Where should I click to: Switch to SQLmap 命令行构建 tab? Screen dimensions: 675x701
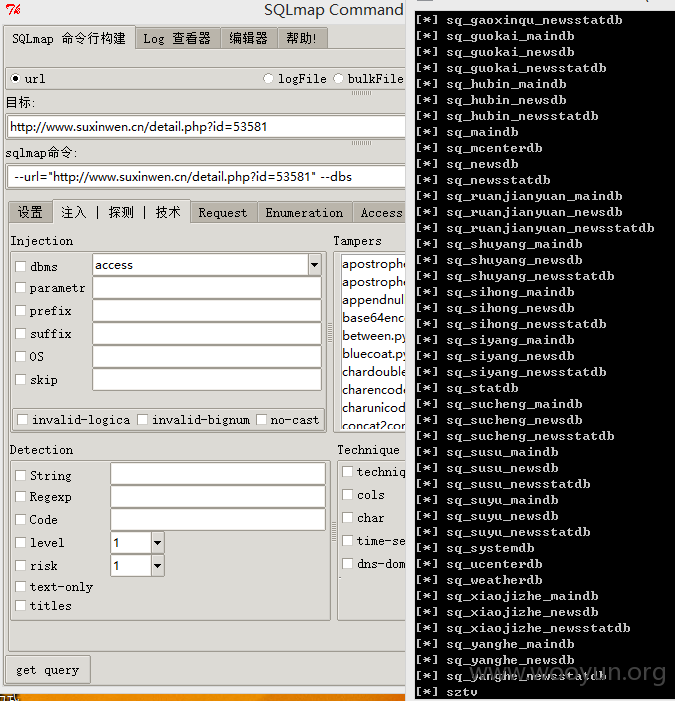(69, 38)
